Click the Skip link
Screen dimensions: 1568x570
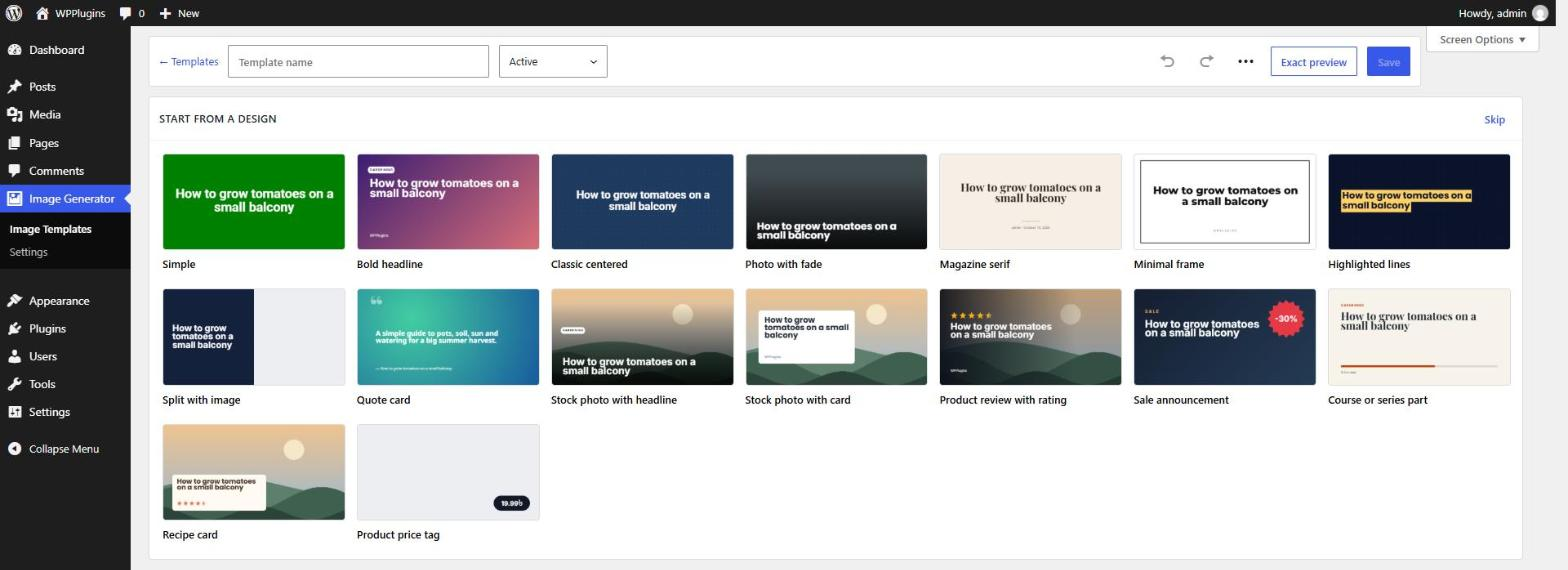pyautogui.click(x=1494, y=119)
